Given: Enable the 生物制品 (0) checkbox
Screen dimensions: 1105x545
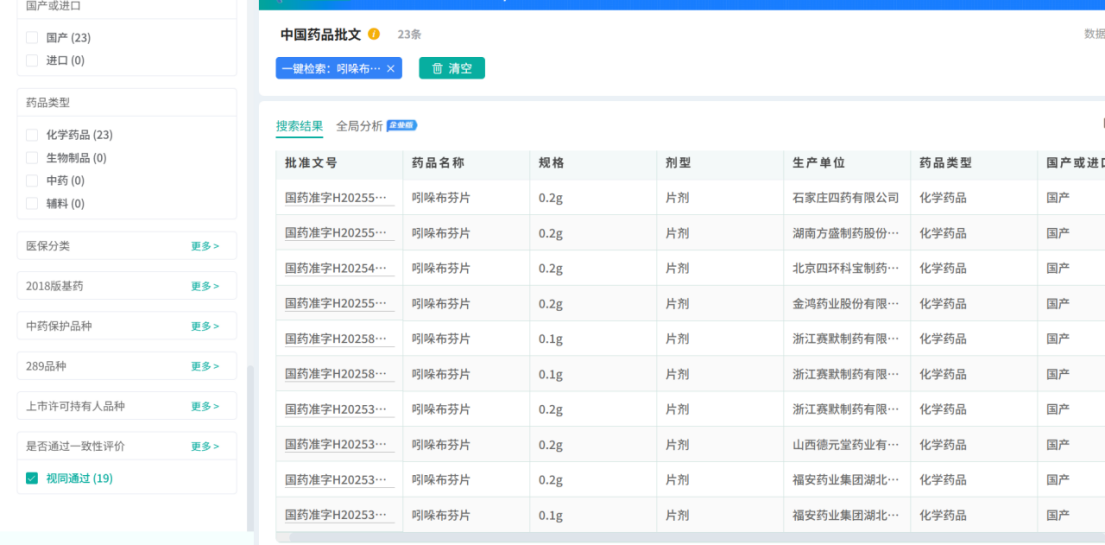Looking at the screenshot, I should coord(32,158).
